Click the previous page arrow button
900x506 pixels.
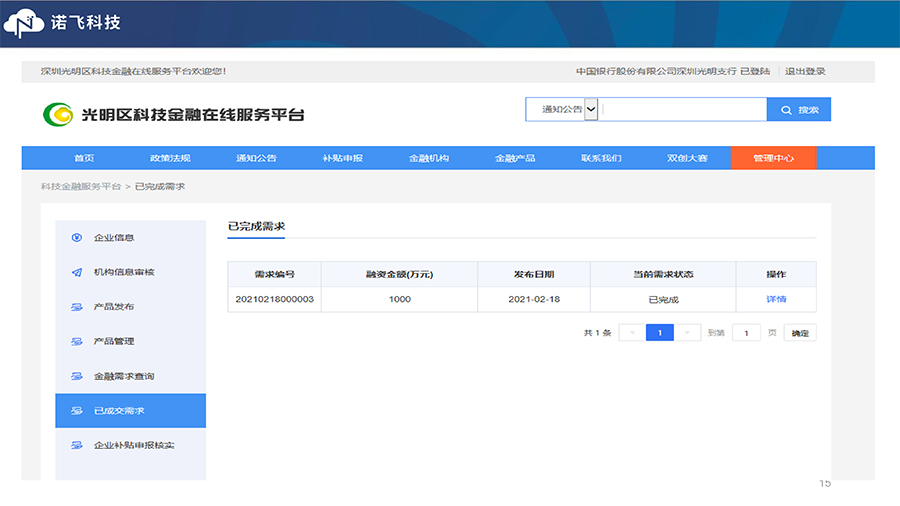pos(632,333)
